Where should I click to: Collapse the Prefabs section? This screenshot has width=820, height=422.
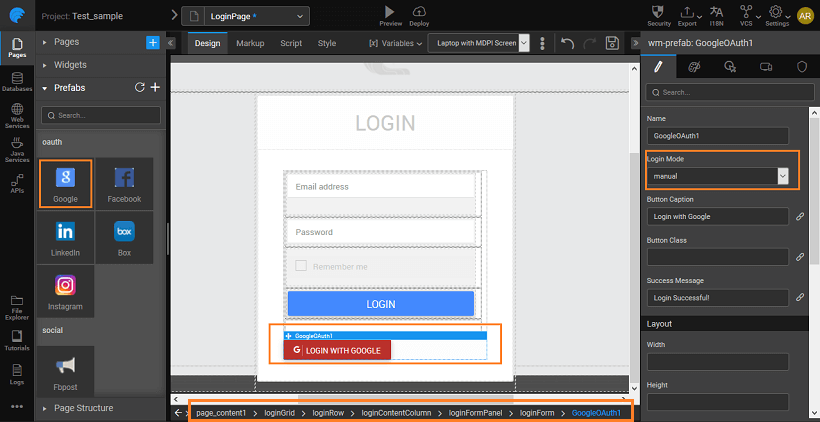pos(44,88)
